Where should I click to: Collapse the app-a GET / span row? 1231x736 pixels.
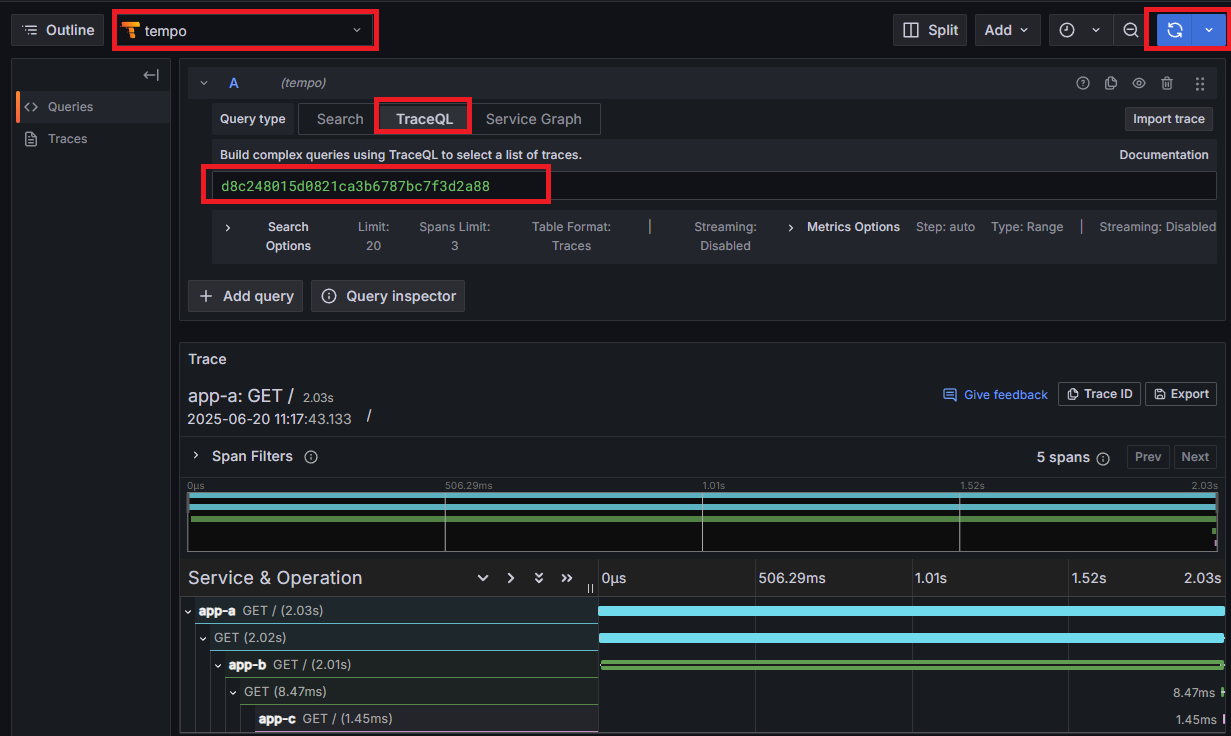[188, 611]
